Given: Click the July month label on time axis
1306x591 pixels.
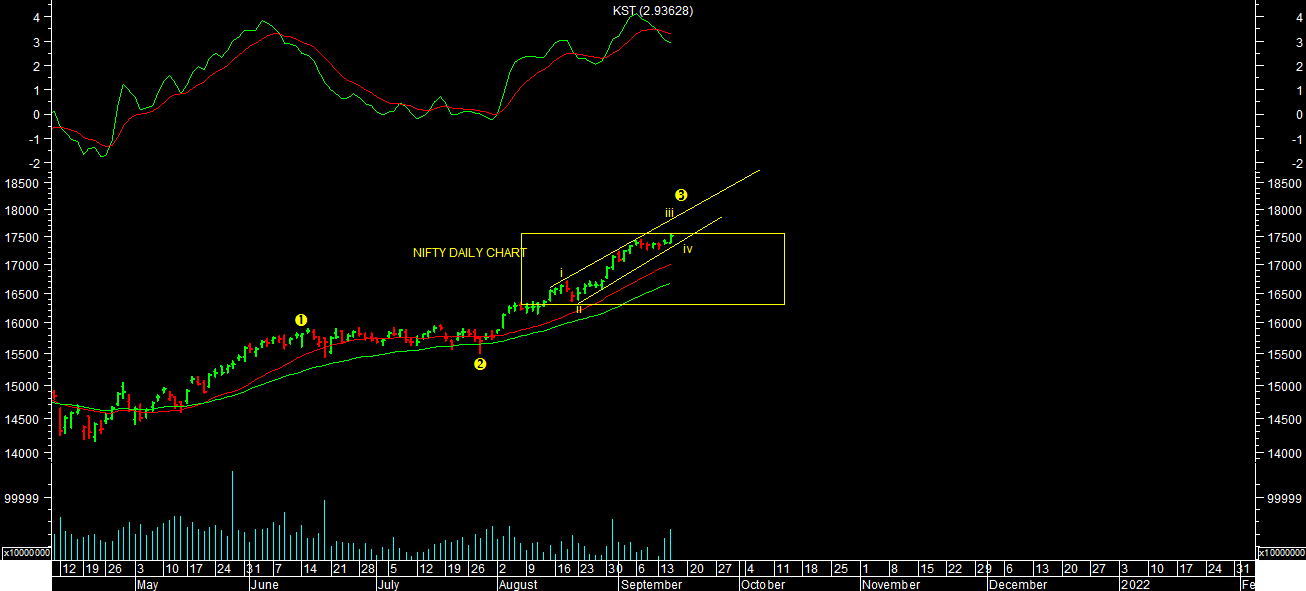Looking at the screenshot, I should (x=391, y=584).
